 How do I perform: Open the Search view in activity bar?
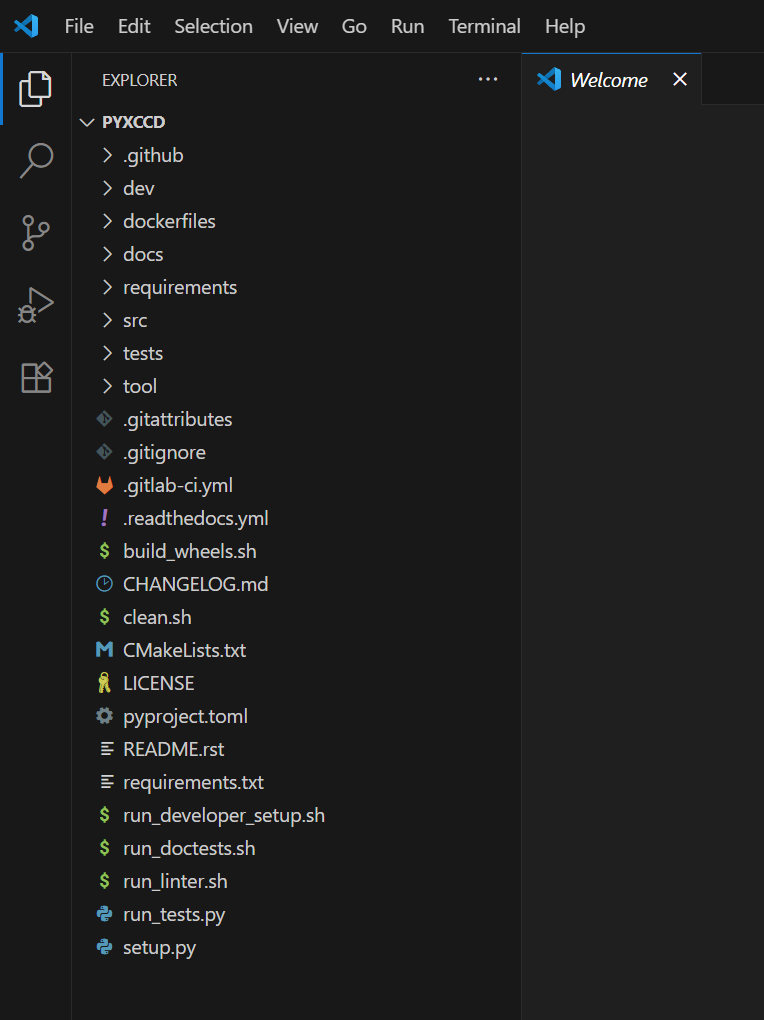(36, 160)
